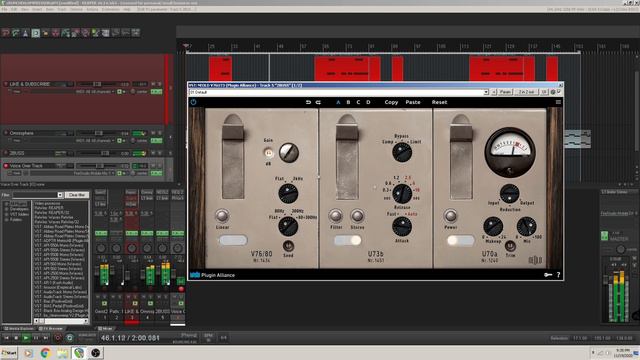The image size is (640, 360).
Task: Open Chrome from the taskbar
Action: coord(45,353)
